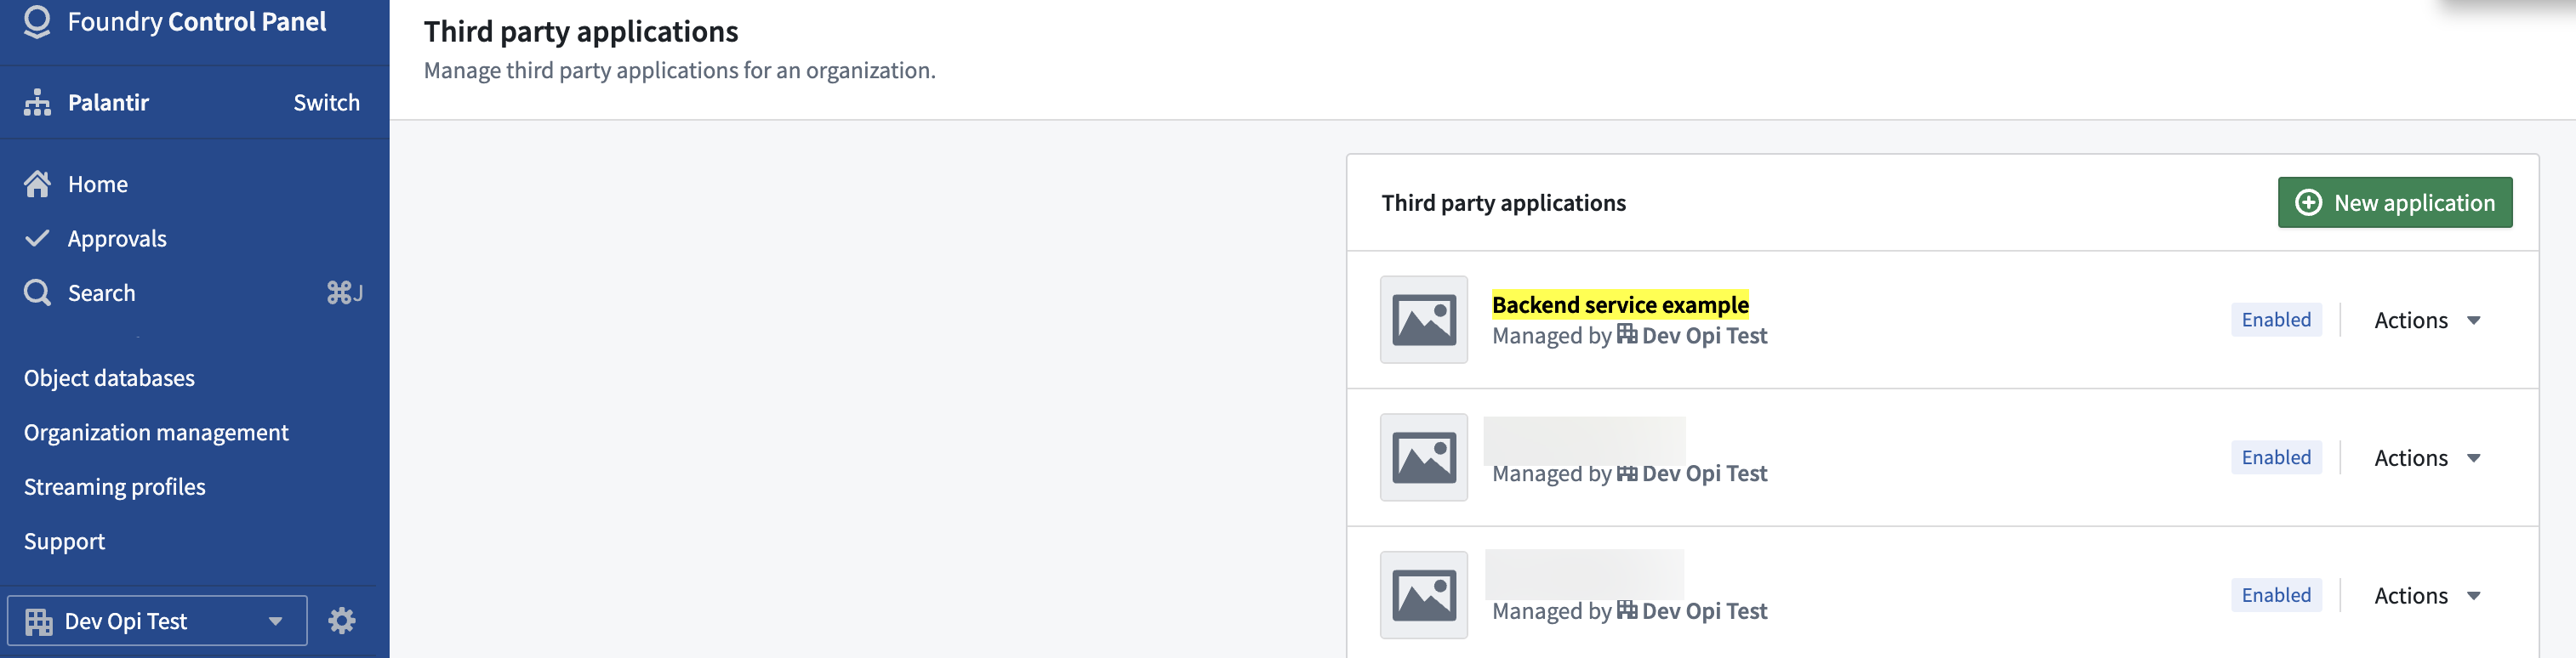Click the Object databases sidebar entry

point(108,377)
